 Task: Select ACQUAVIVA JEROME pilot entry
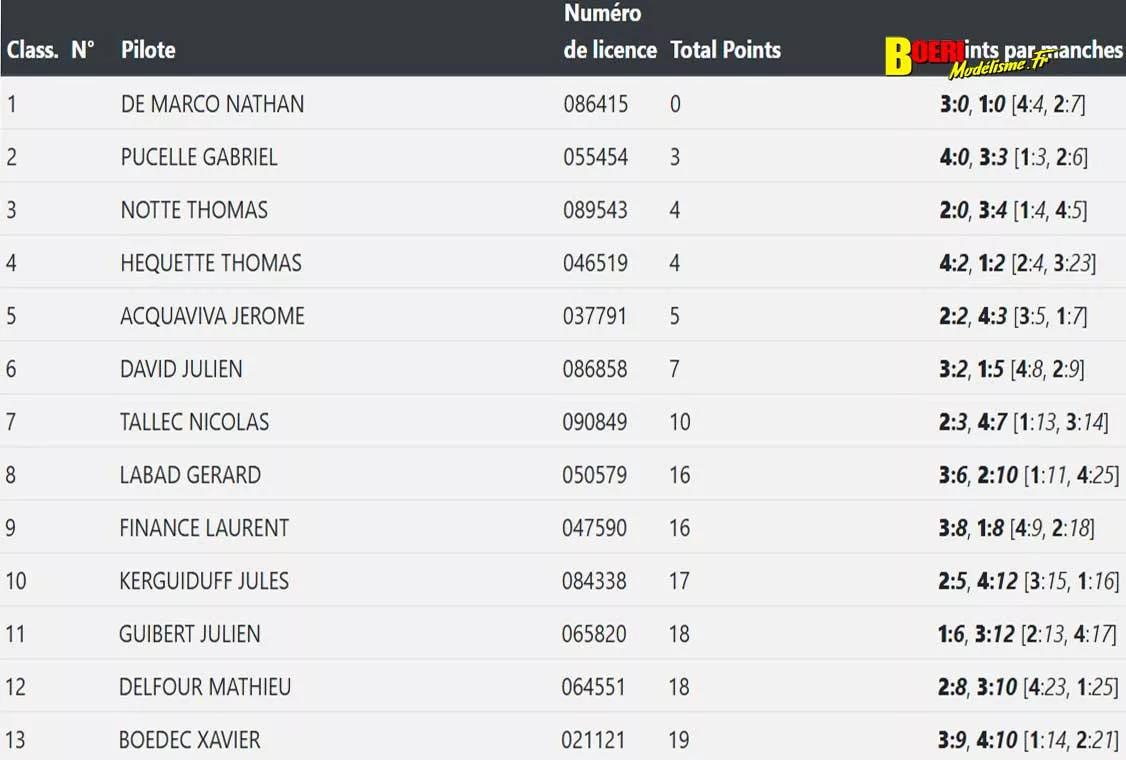[212, 316]
